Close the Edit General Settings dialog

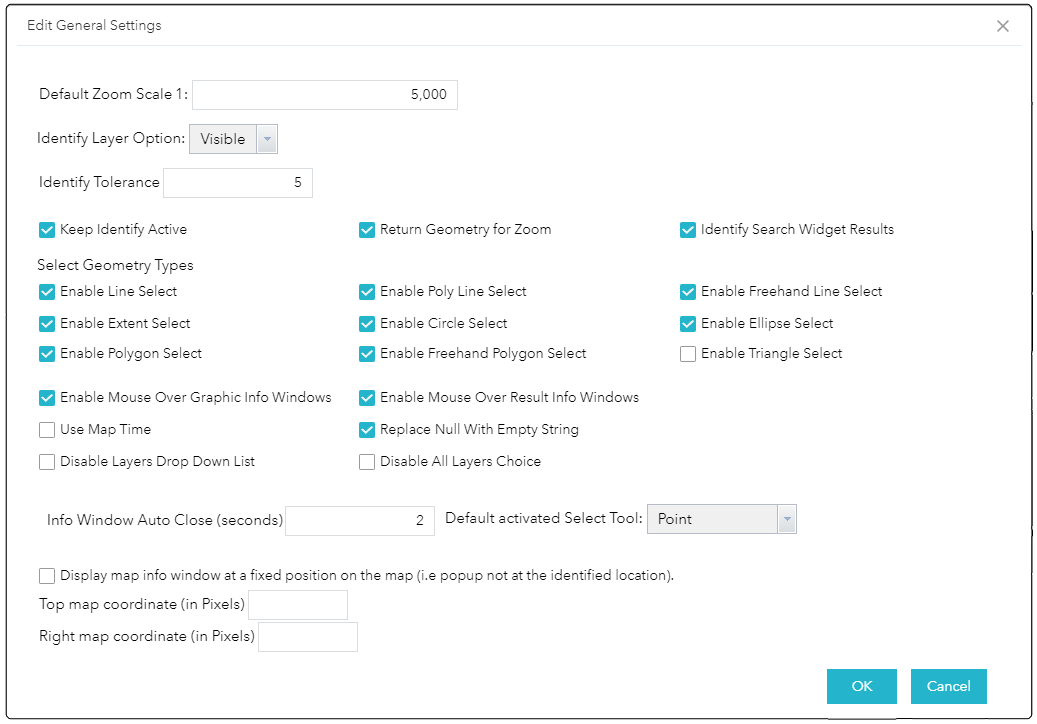click(1003, 26)
